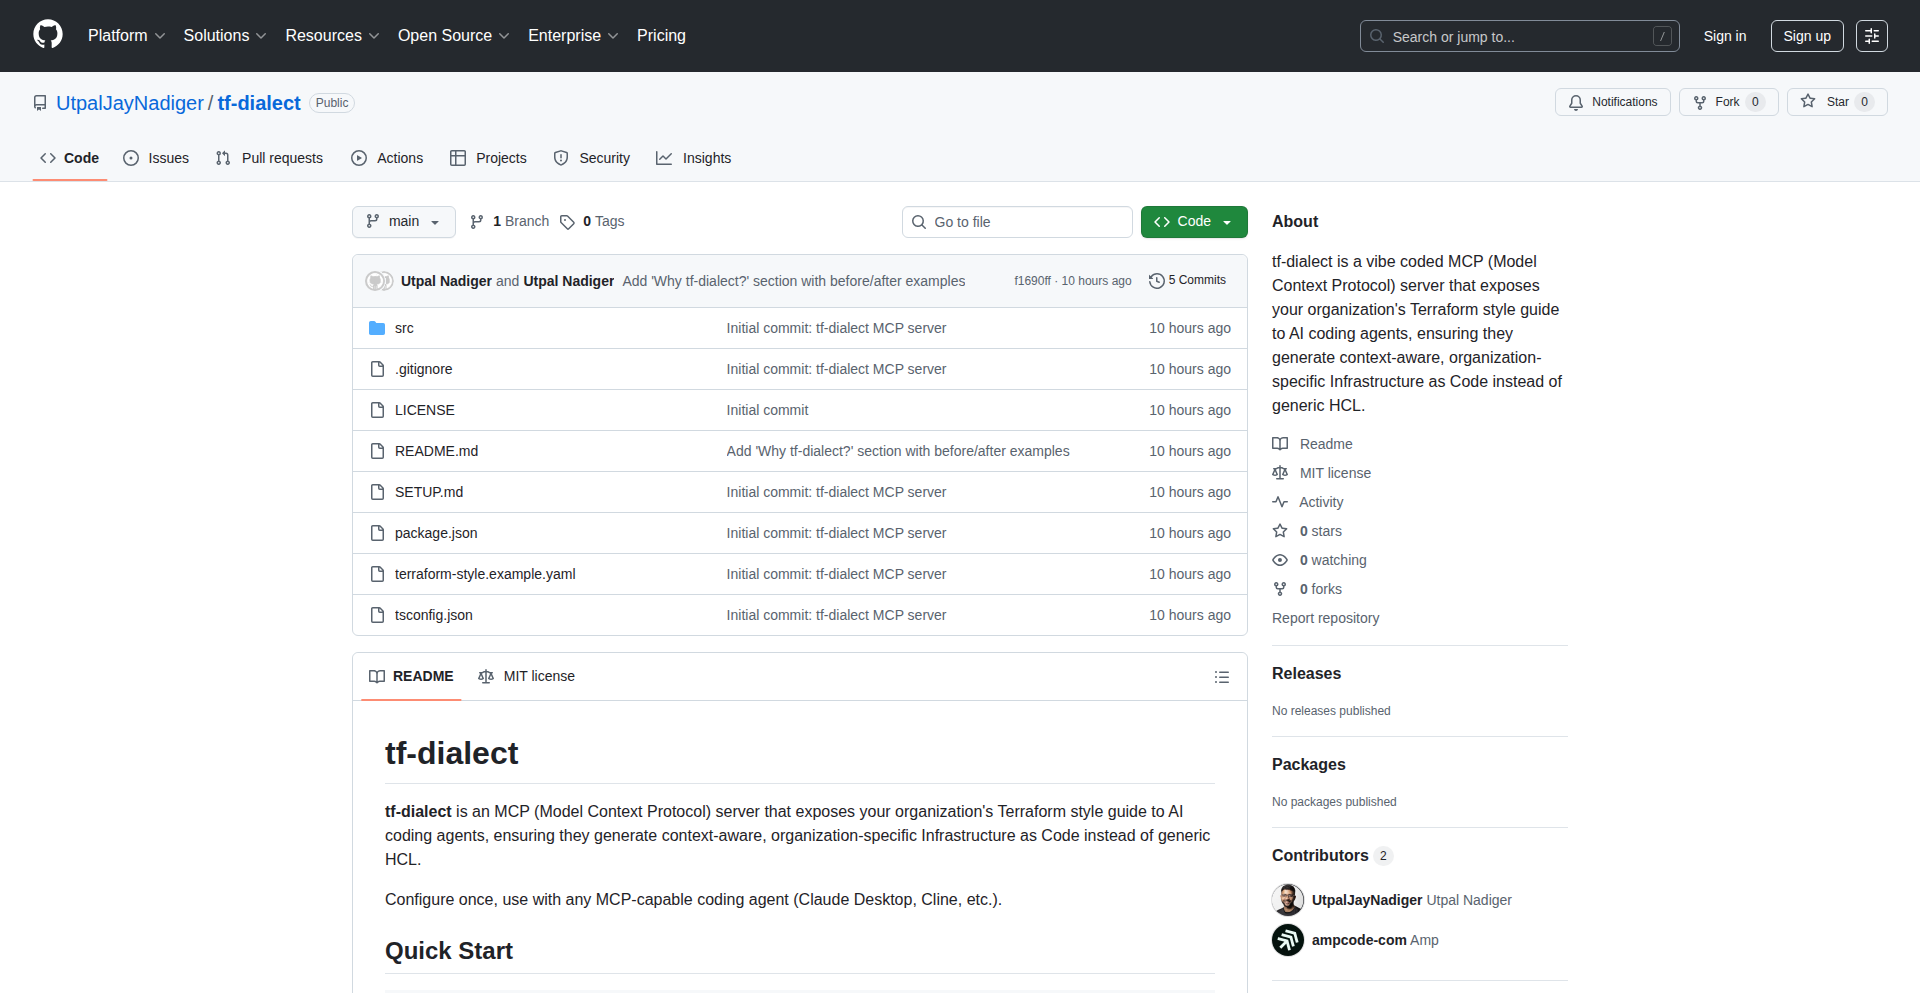Click the src folder icon
The image size is (1920, 993).
pos(377,328)
